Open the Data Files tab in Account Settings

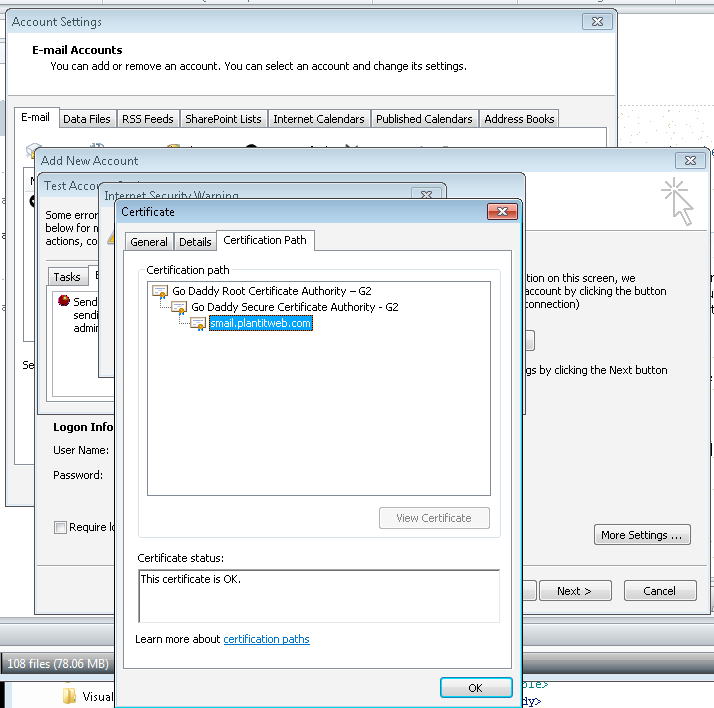pyautogui.click(x=87, y=119)
